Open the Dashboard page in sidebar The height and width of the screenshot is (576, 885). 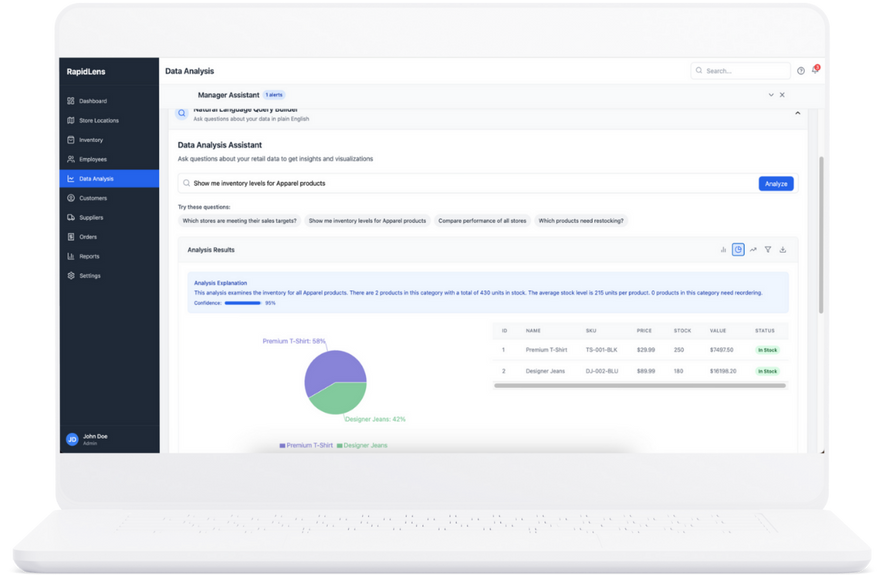[109, 101]
